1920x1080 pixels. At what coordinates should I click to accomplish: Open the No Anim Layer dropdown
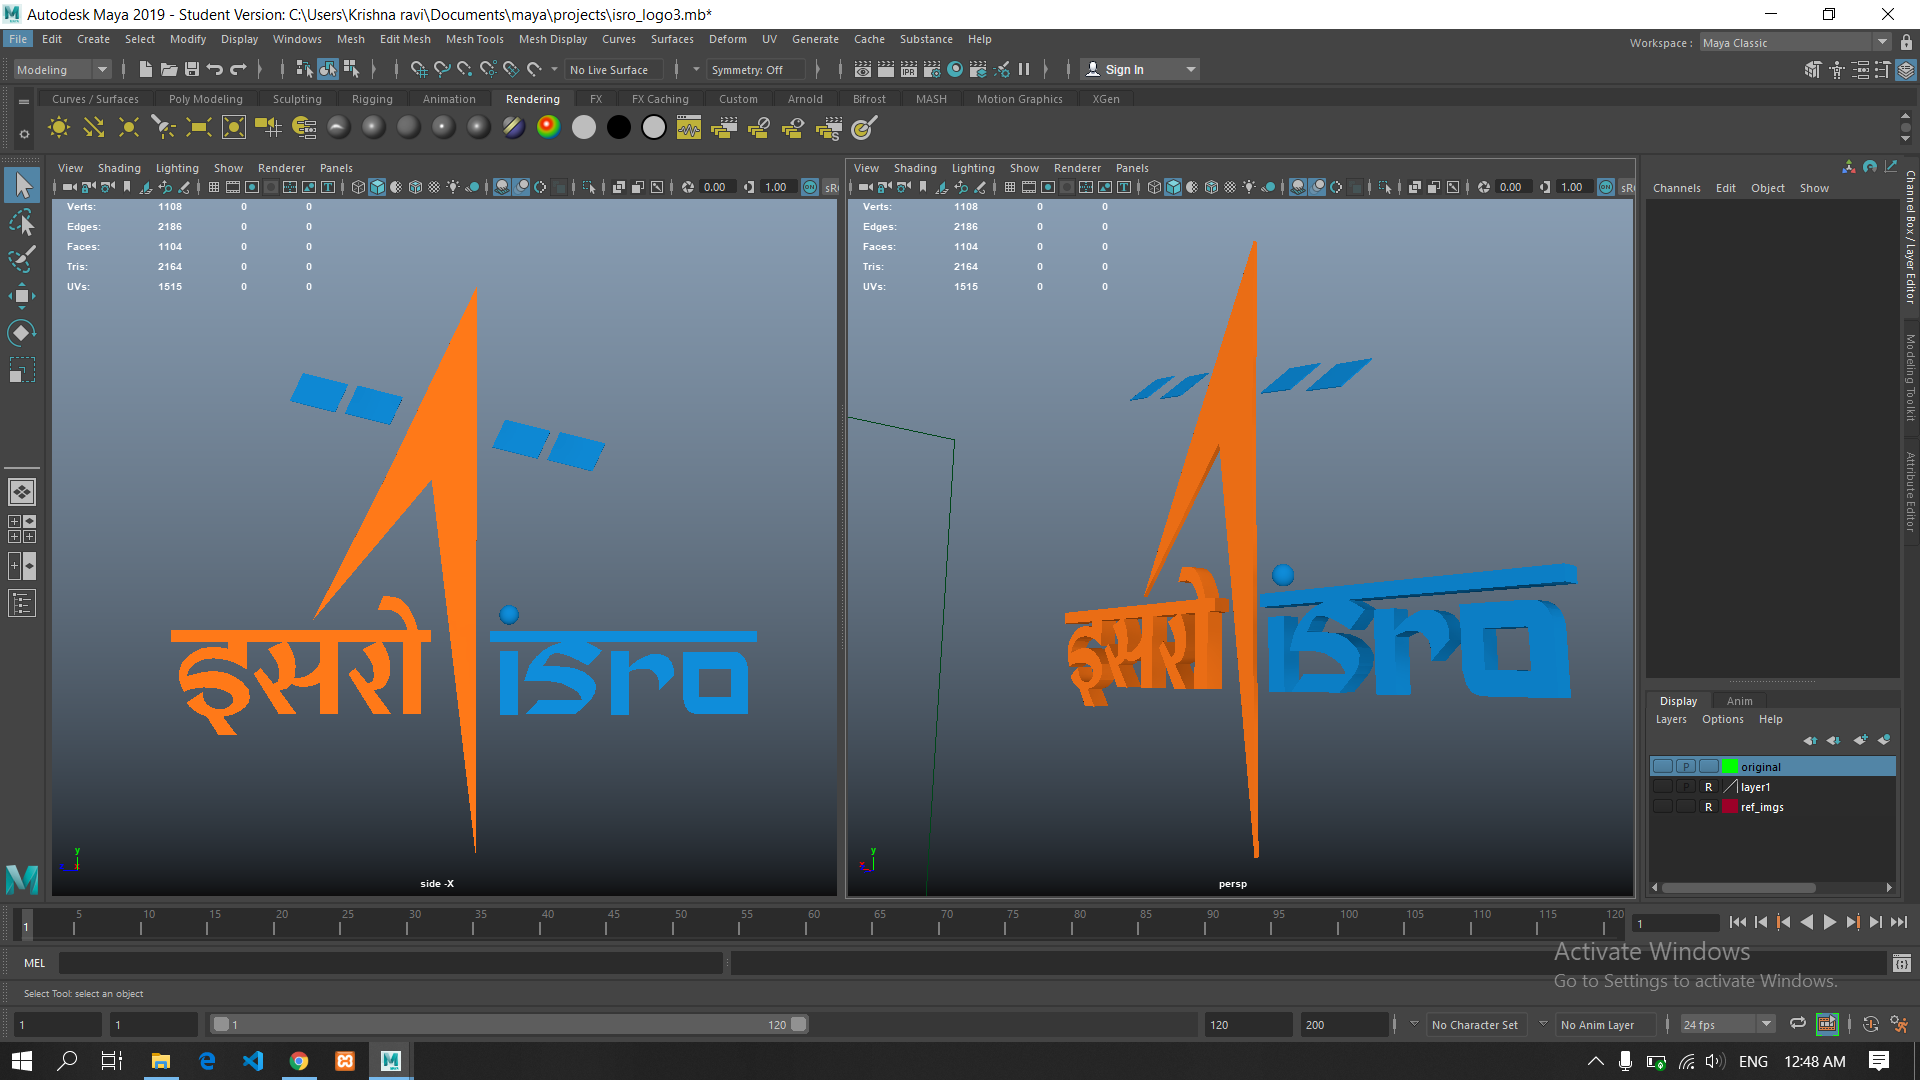coord(1604,1024)
